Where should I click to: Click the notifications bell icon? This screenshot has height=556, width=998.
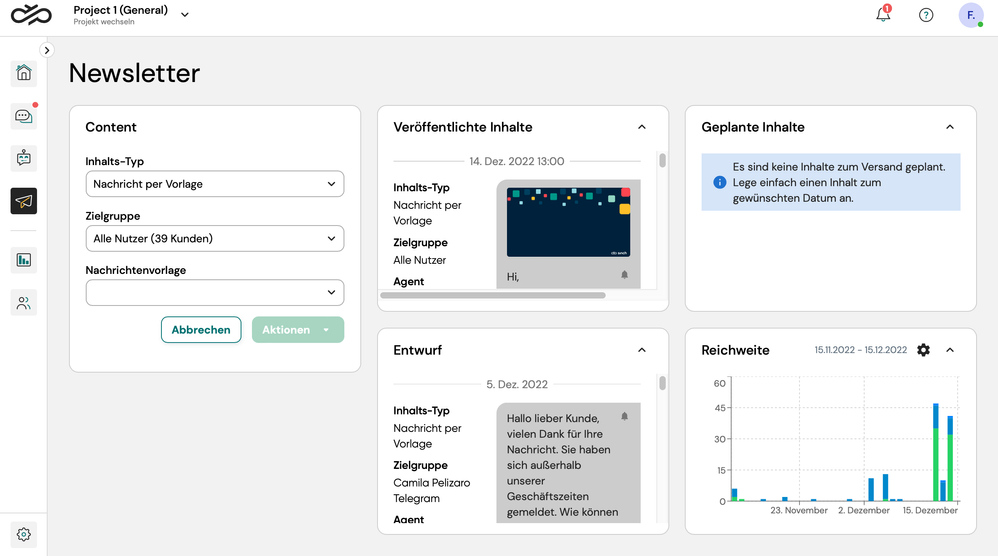point(883,15)
